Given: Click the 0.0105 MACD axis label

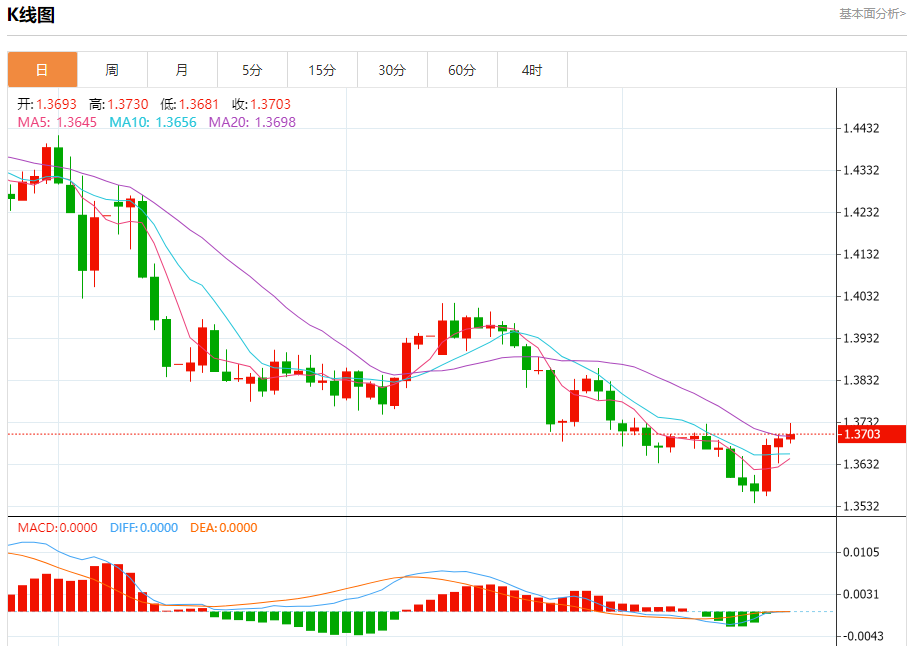Looking at the screenshot, I should (x=861, y=552).
